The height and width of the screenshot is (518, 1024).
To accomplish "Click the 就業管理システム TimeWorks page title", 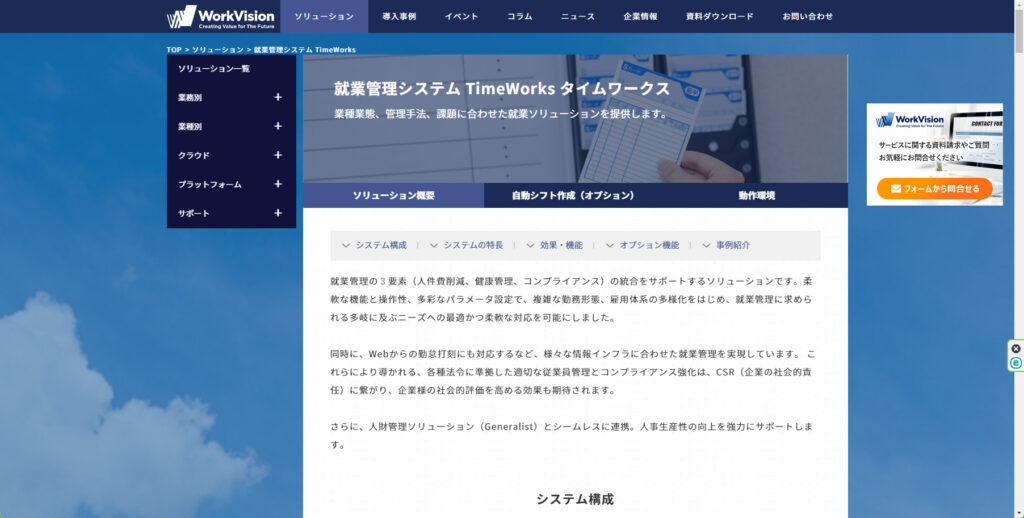I will pyautogui.click(x=502, y=88).
